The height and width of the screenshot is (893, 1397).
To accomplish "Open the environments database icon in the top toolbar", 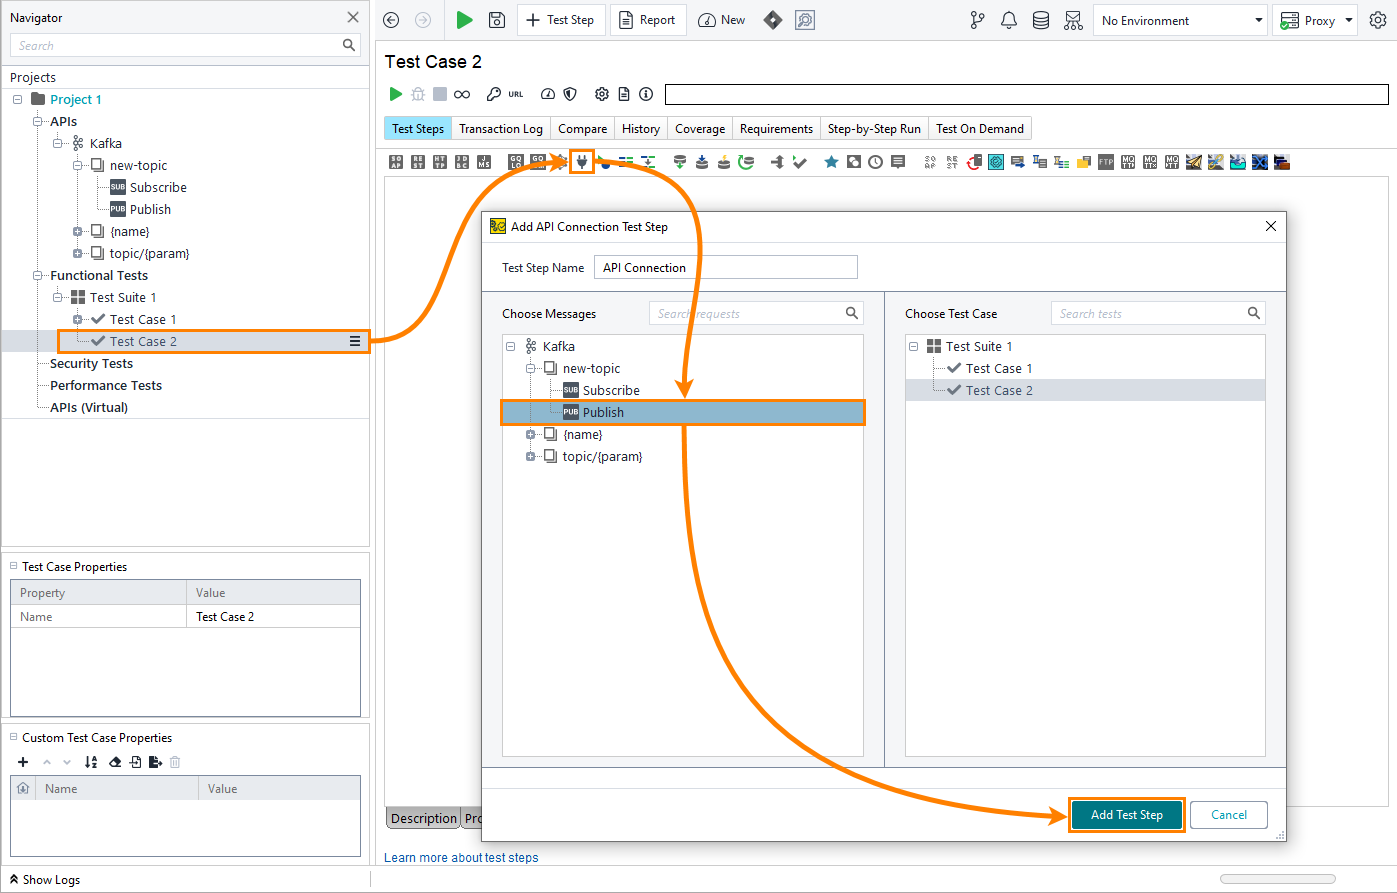I will click(x=1040, y=20).
